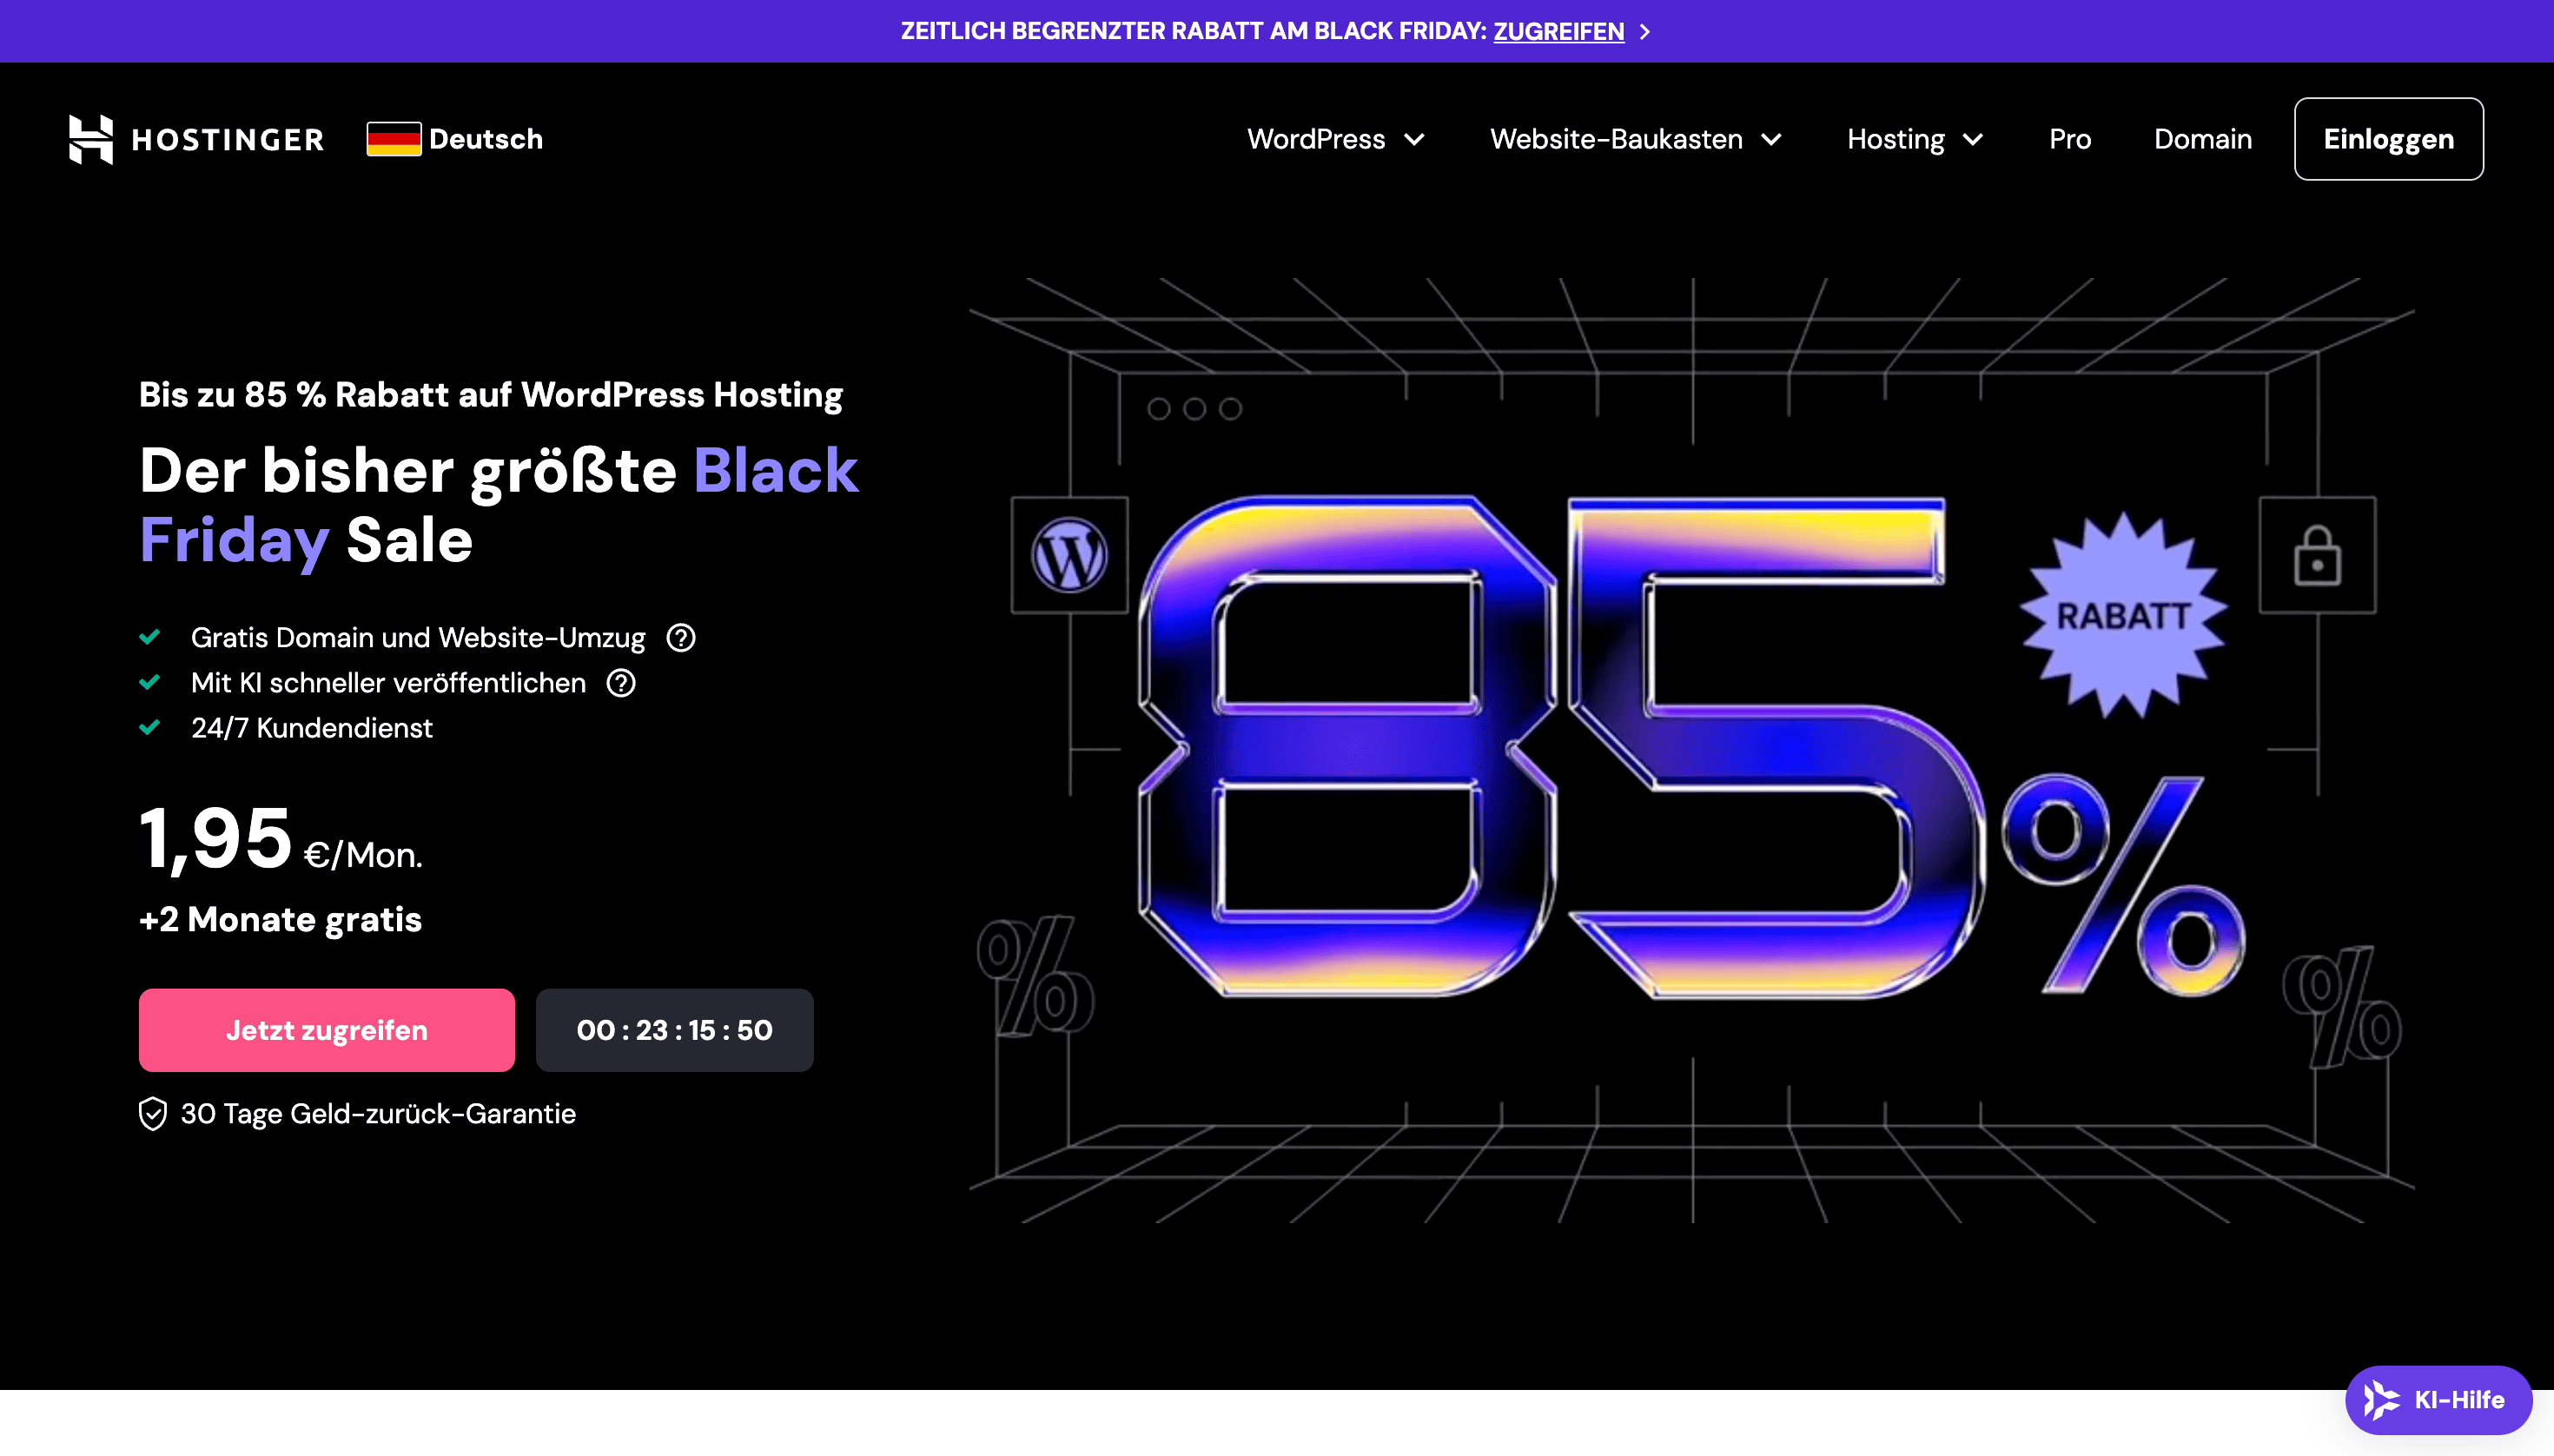Click the money-back guarantee shield icon
This screenshot has height=1456, width=2554.
(x=152, y=1113)
